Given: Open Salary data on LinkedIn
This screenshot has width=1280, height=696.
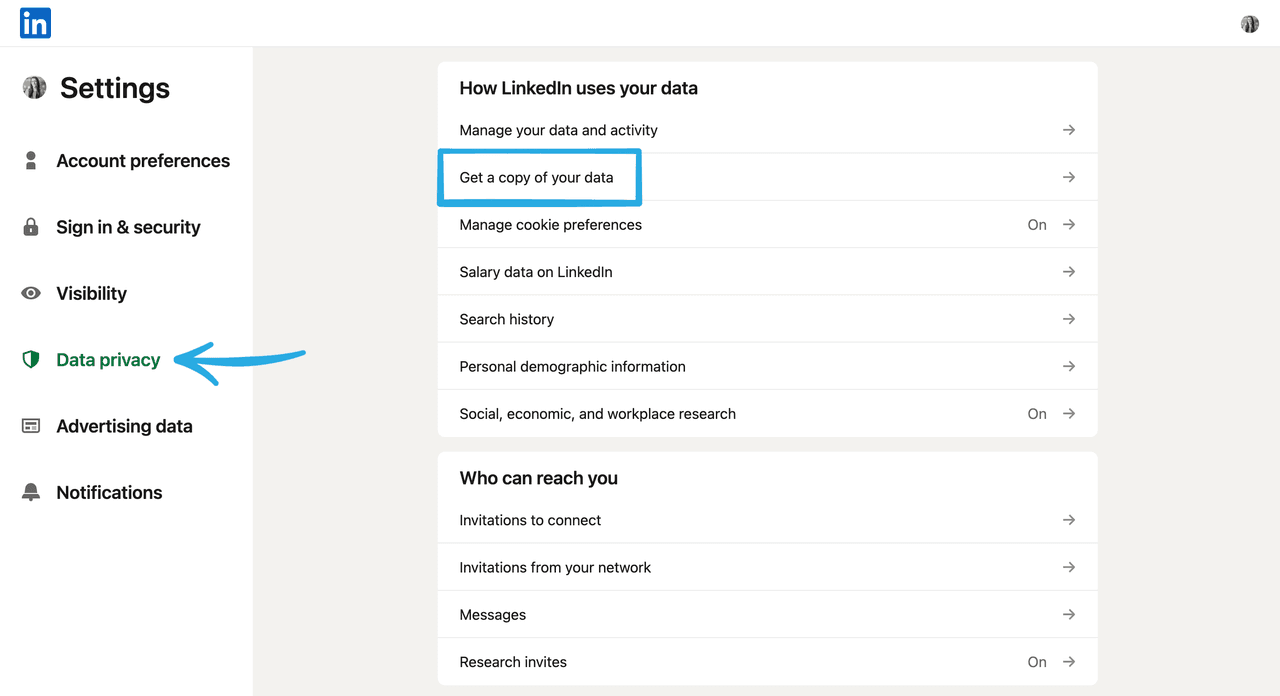Looking at the screenshot, I should [536, 272].
